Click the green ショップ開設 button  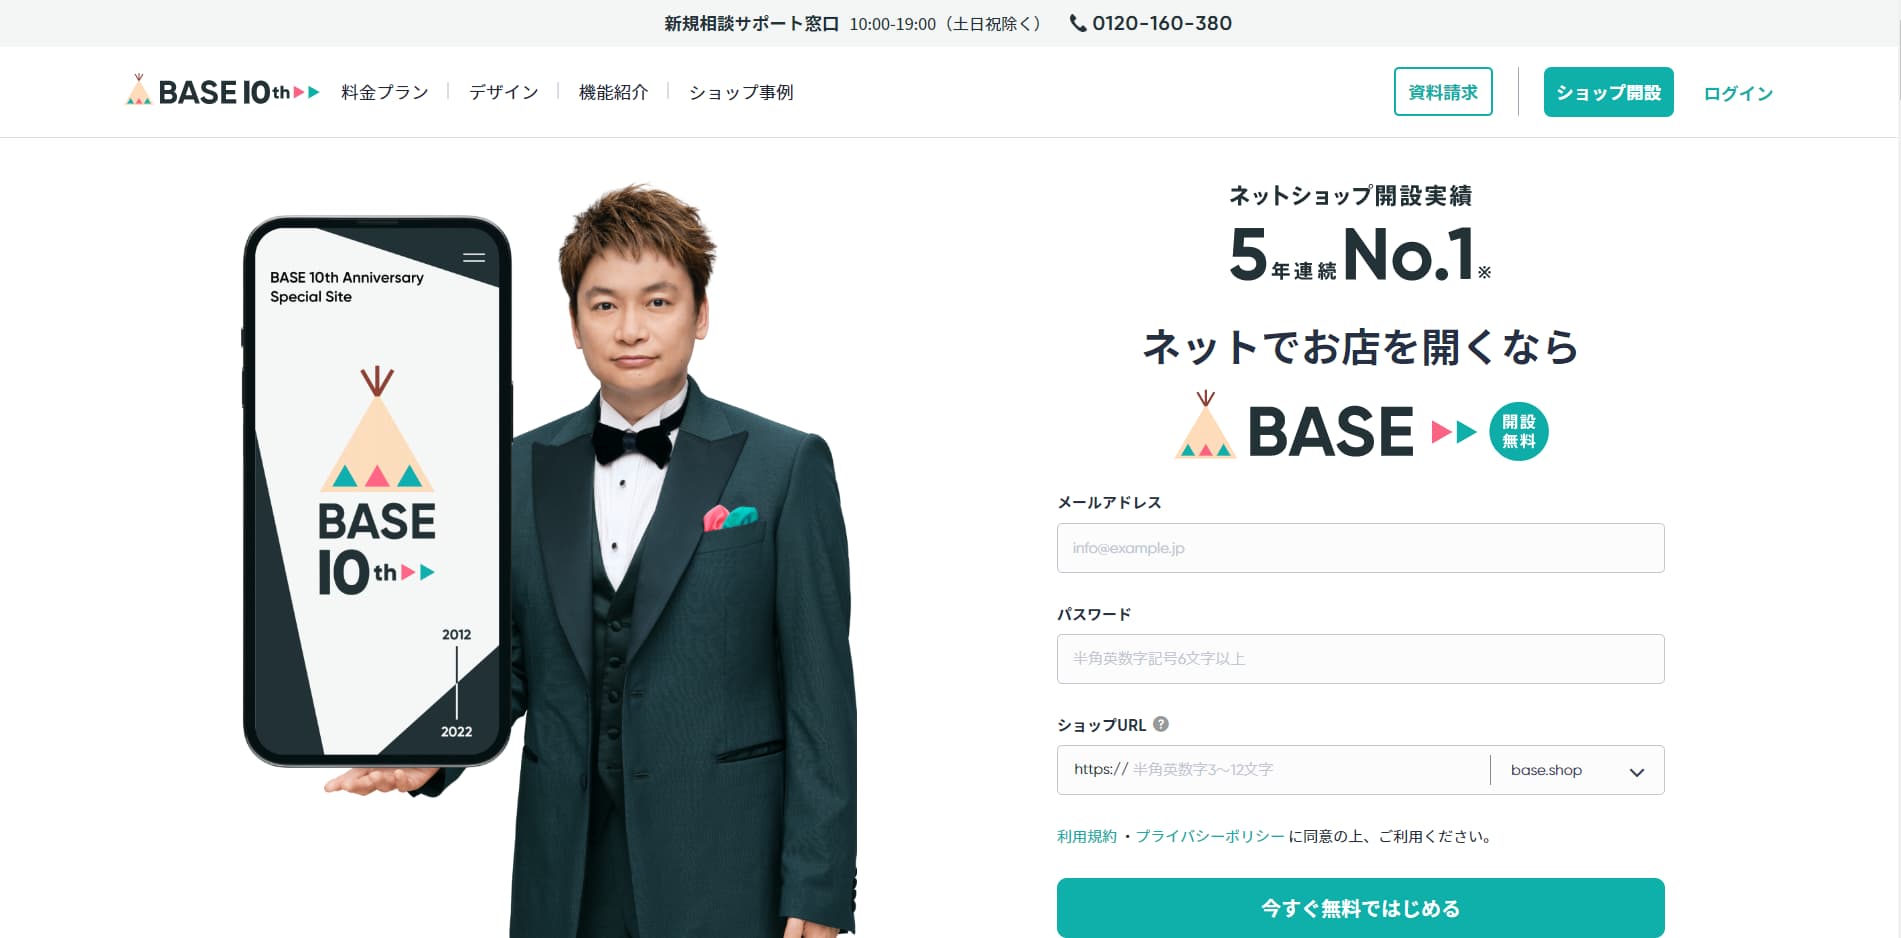point(1608,92)
